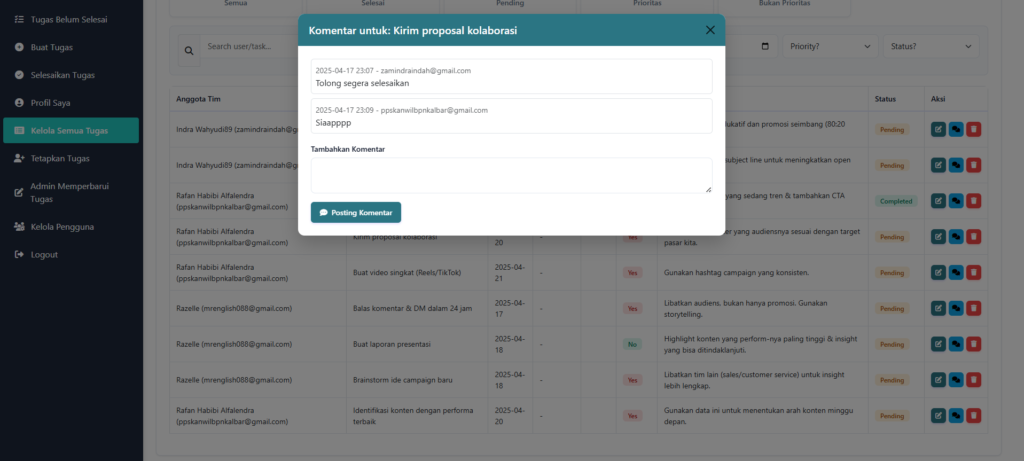Screen dimensions: 1024x461
Task: Click the Kelola Pengguna group icon
Action: pos(20,227)
